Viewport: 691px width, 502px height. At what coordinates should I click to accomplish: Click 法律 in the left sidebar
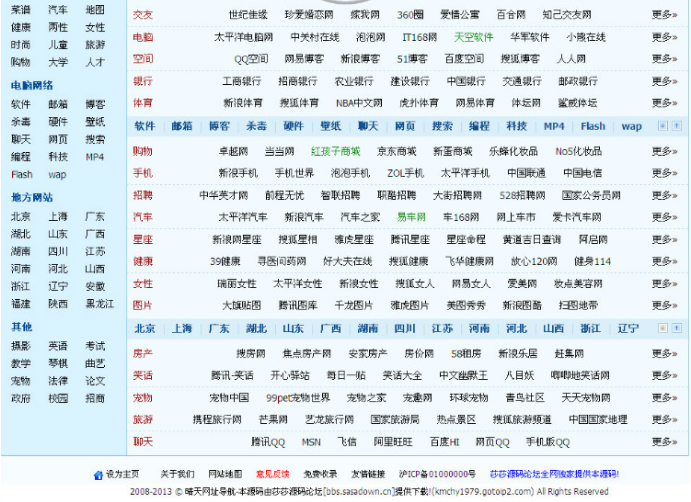(x=58, y=381)
